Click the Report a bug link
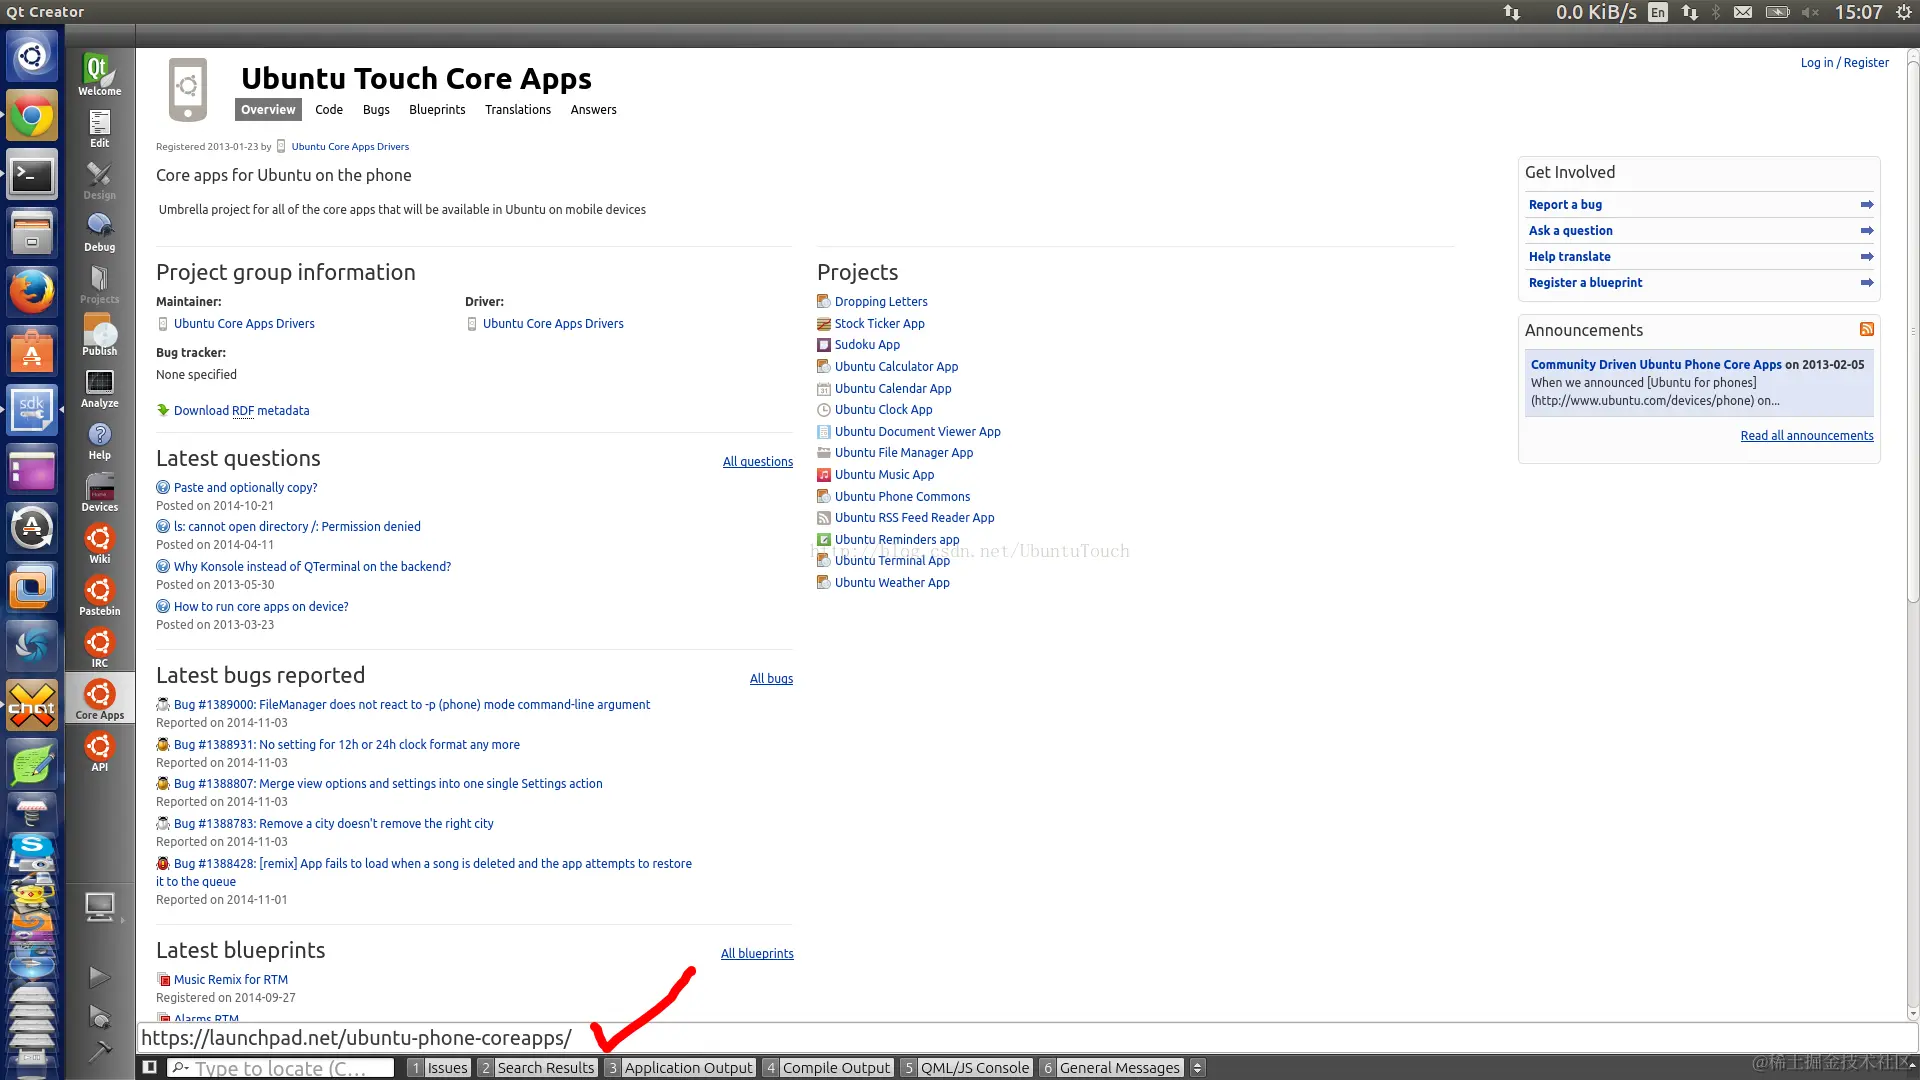The width and height of the screenshot is (1920, 1080). [1565, 205]
